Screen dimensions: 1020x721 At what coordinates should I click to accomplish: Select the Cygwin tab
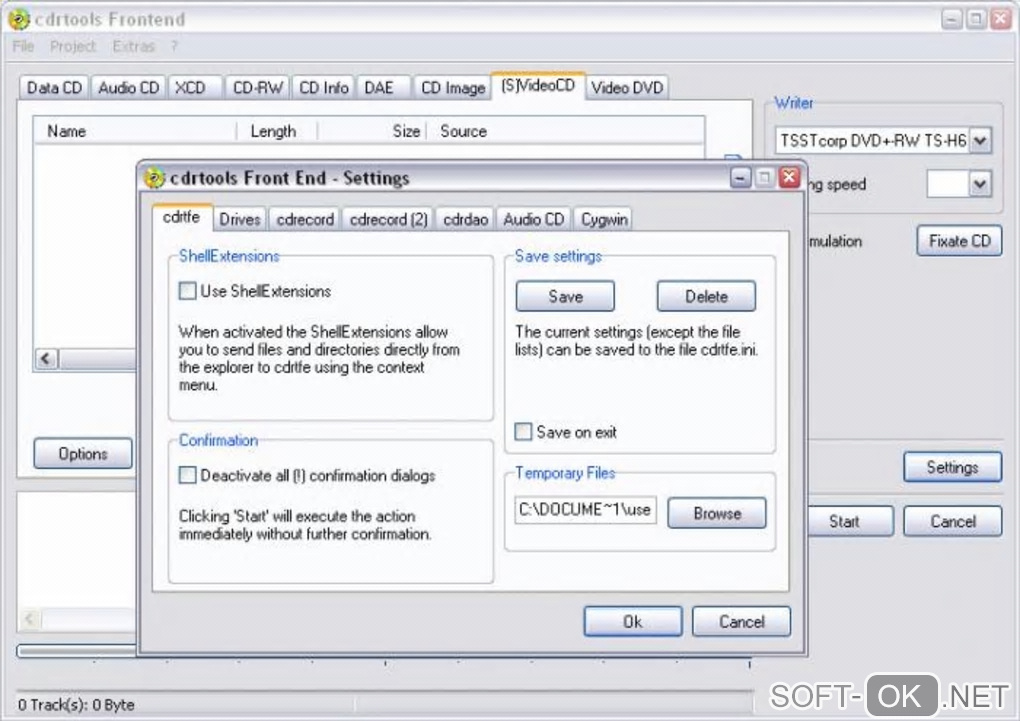click(x=604, y=219)
